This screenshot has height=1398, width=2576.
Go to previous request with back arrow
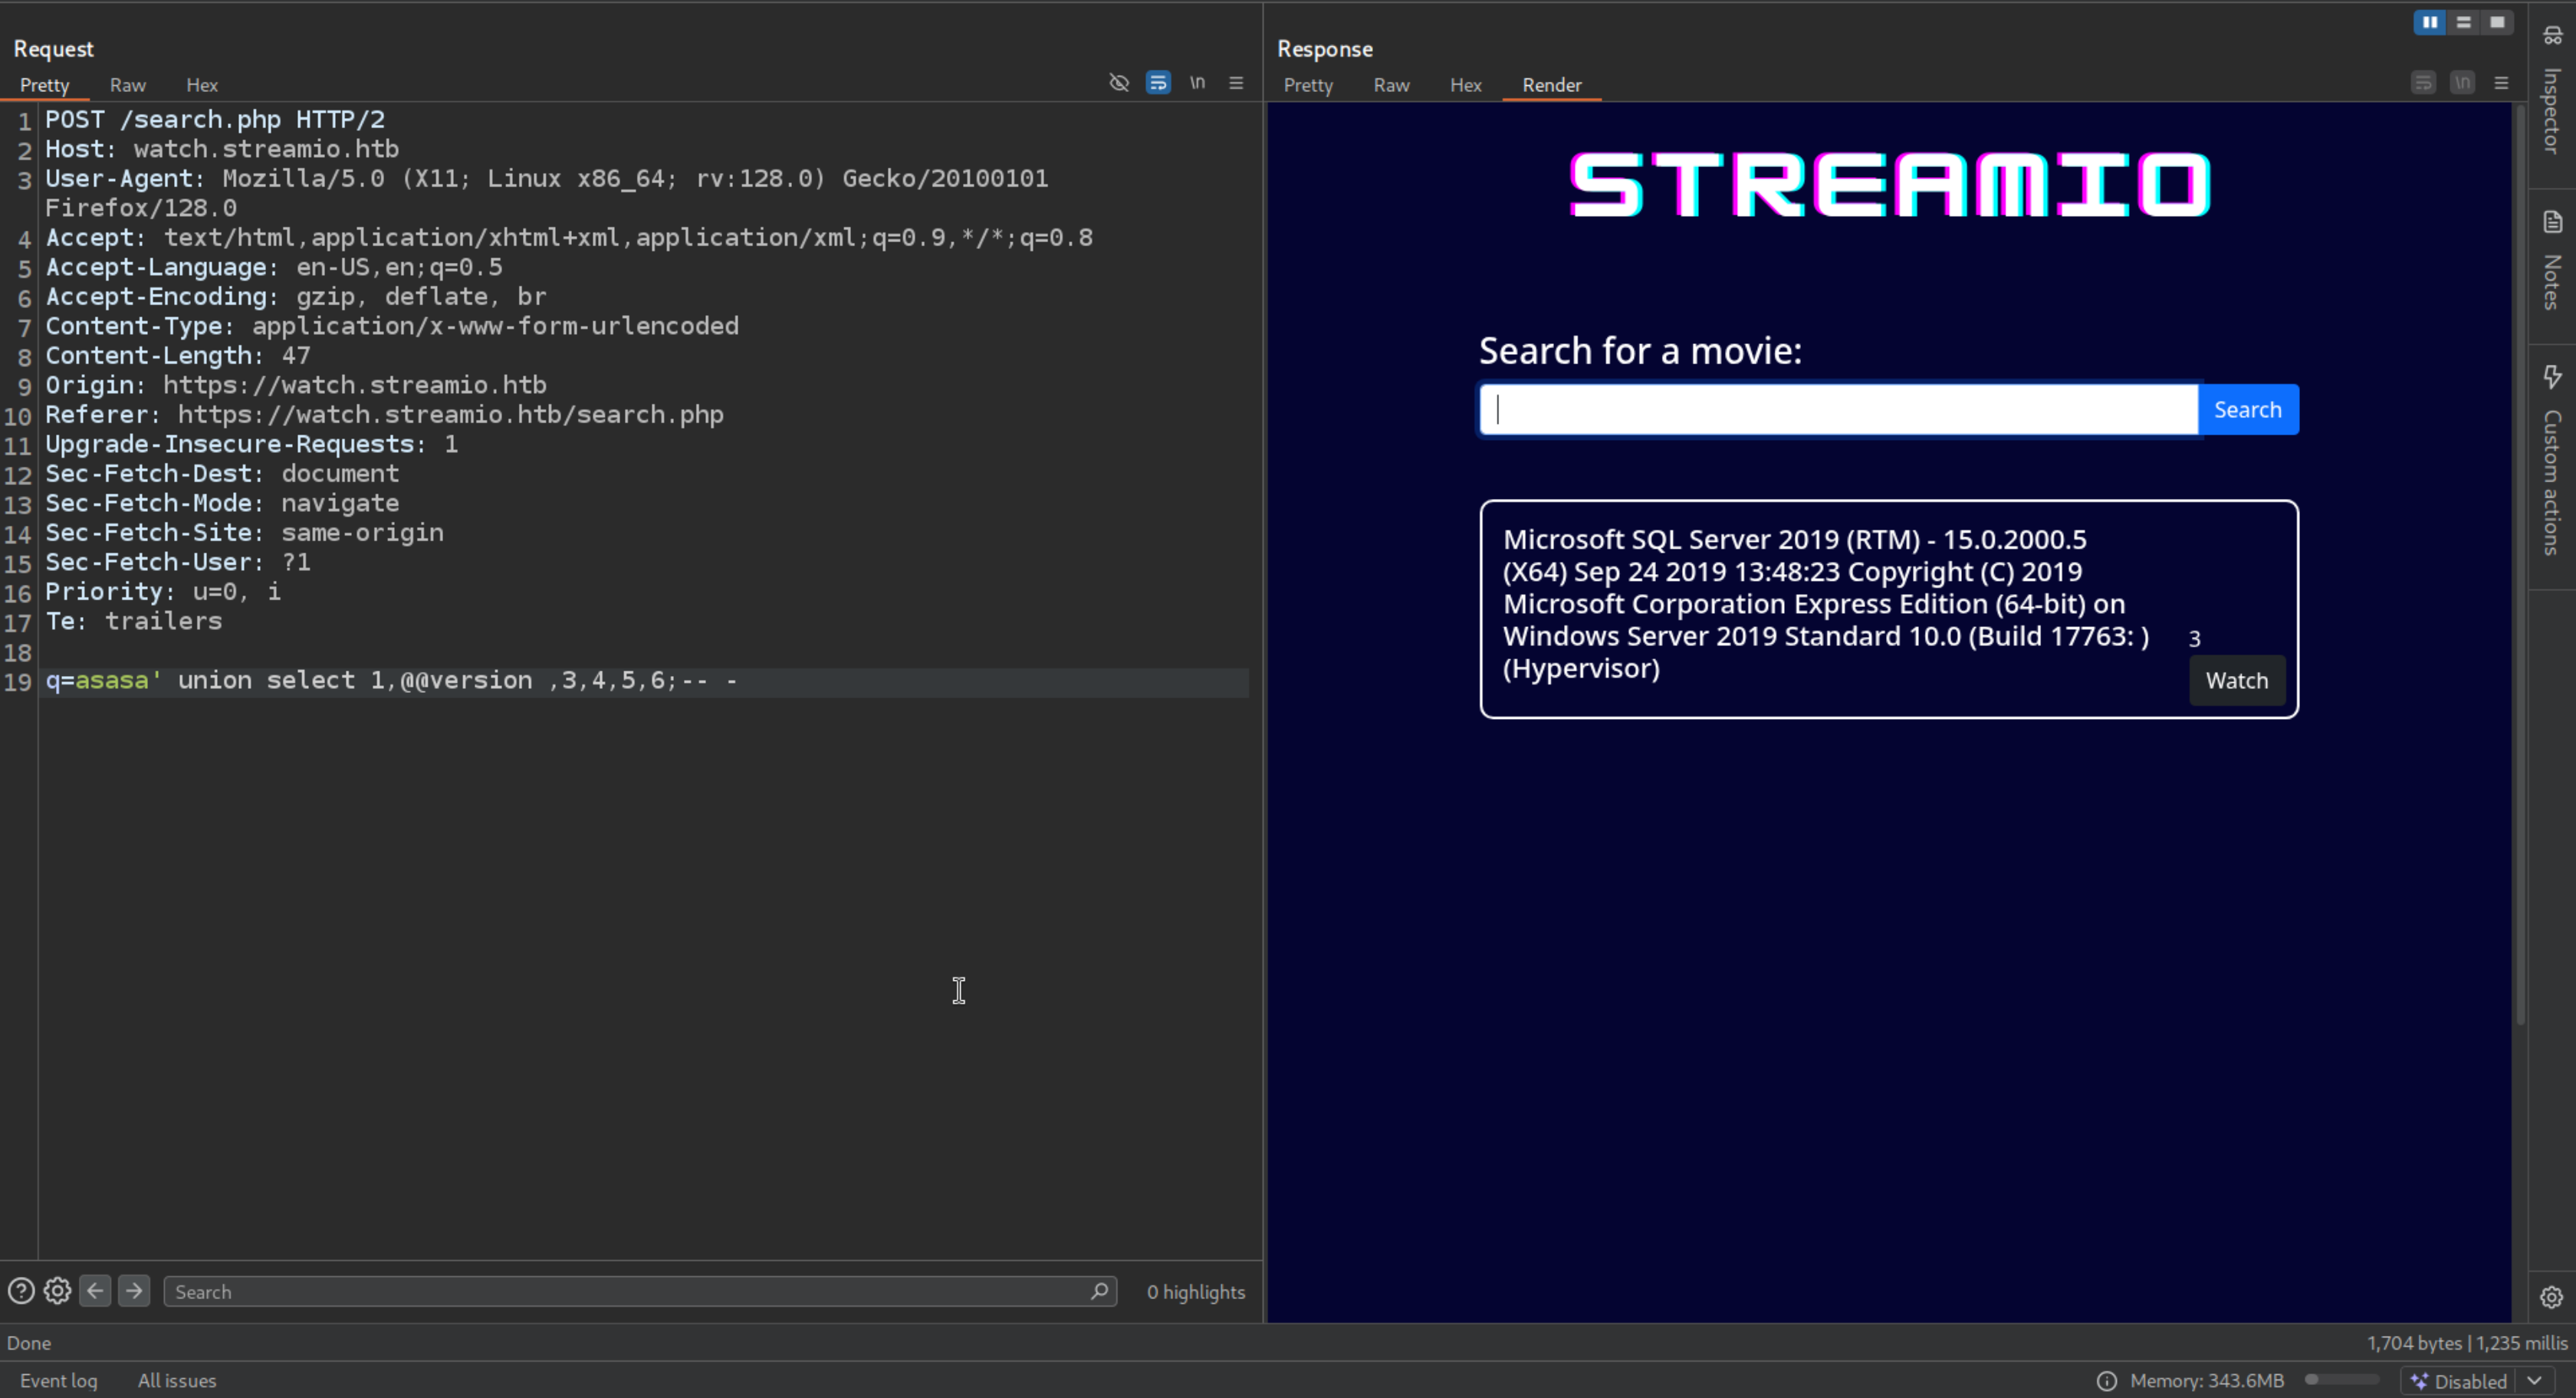click(x=95, y=1291)
